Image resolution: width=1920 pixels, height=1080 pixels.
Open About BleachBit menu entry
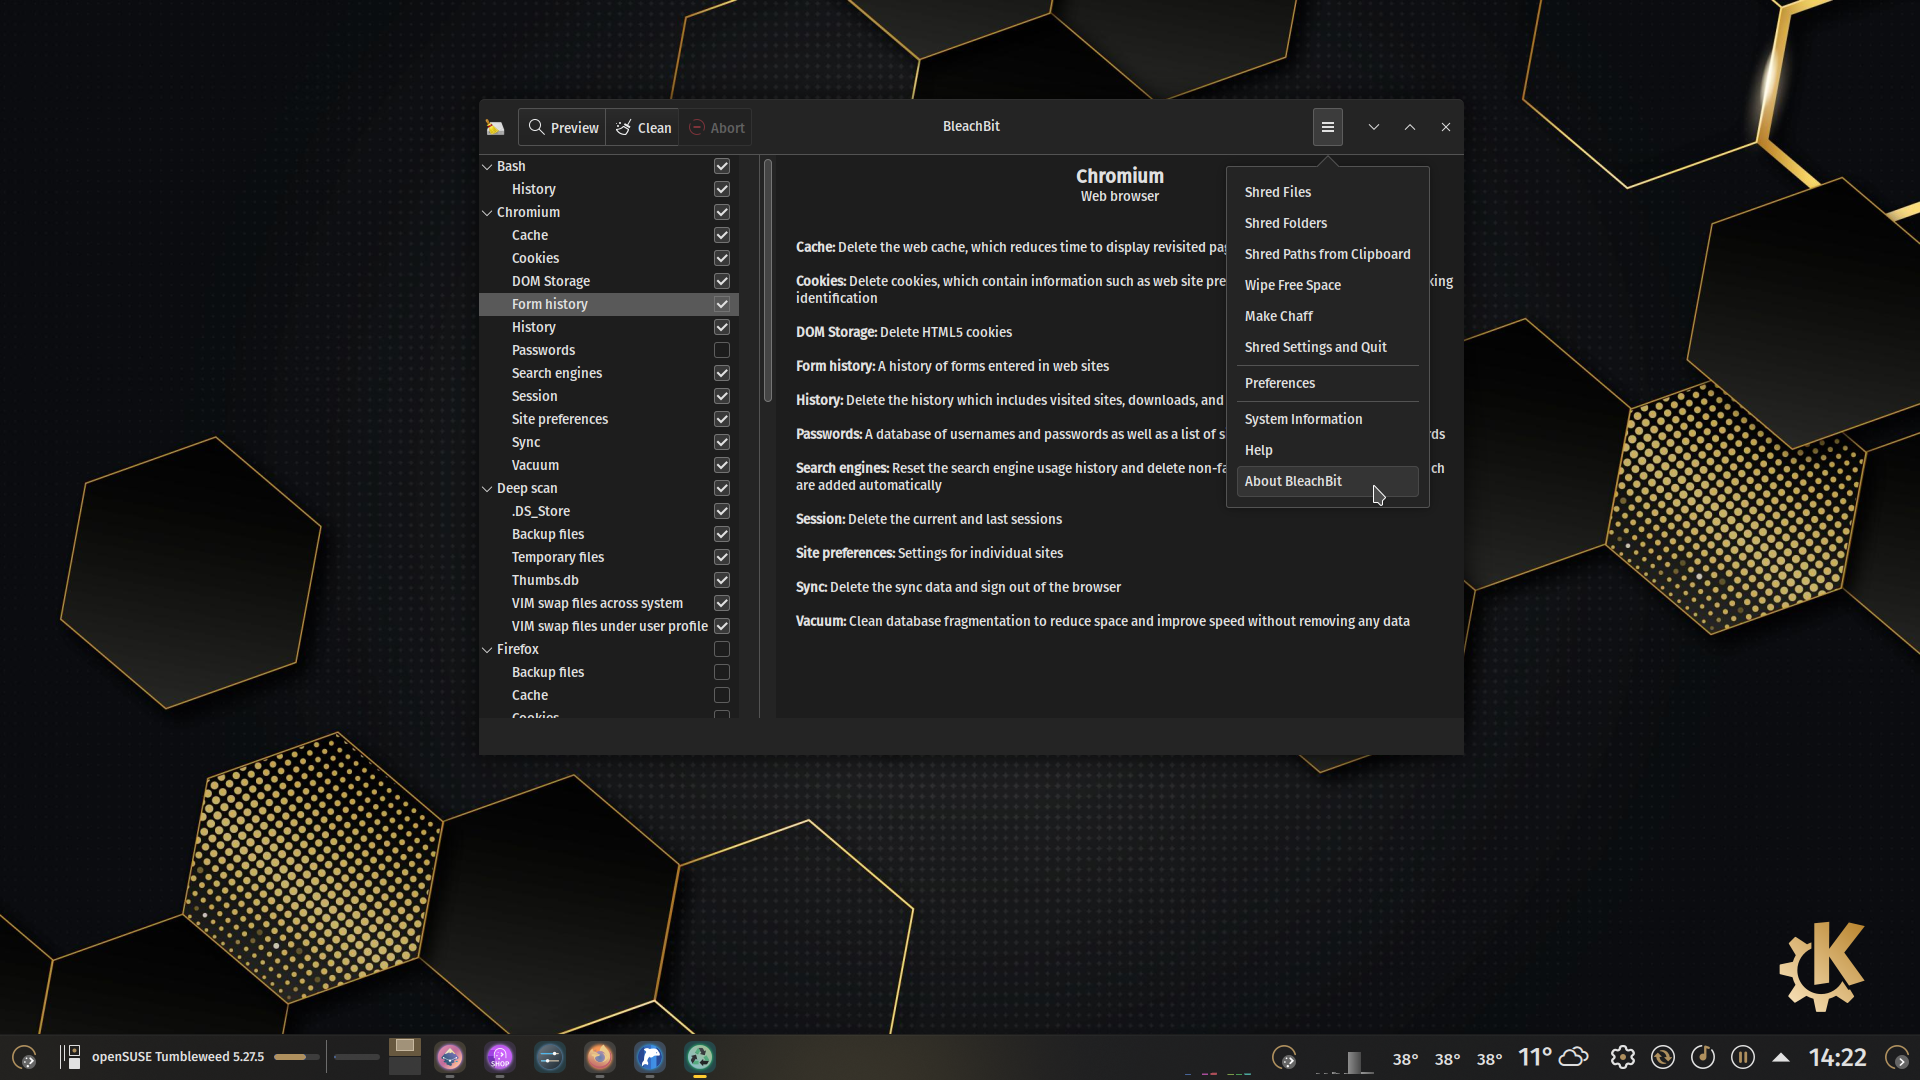(x=1327, y=481)
